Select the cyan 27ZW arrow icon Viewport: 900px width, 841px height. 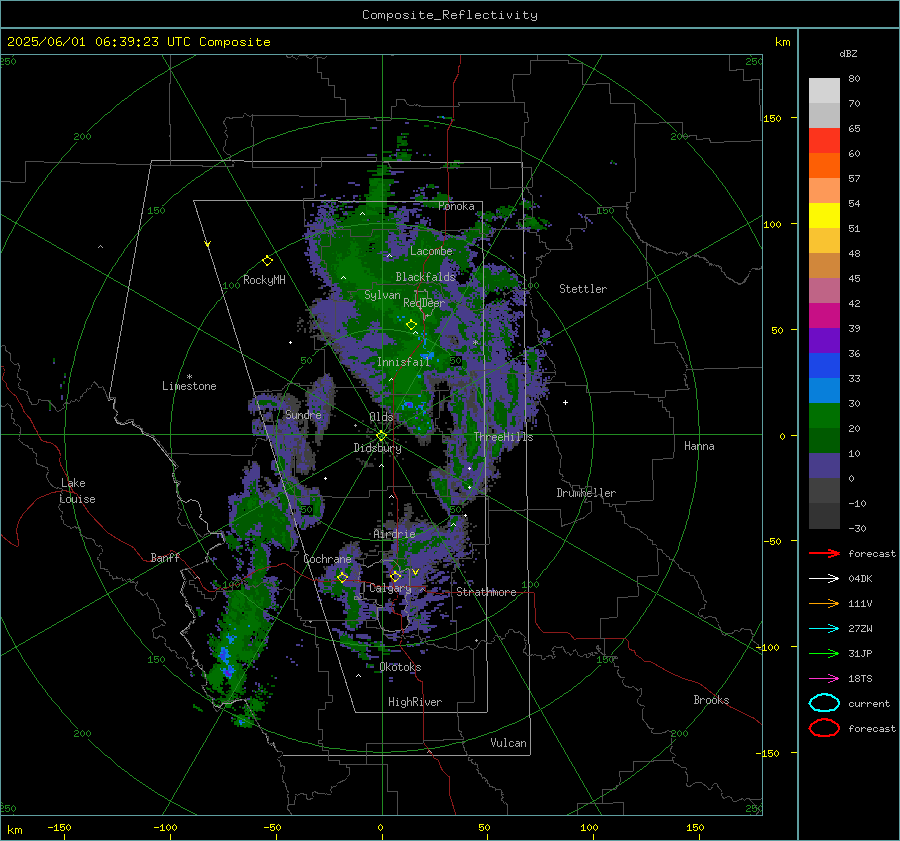pyautogui.click(x=824, y=629)
